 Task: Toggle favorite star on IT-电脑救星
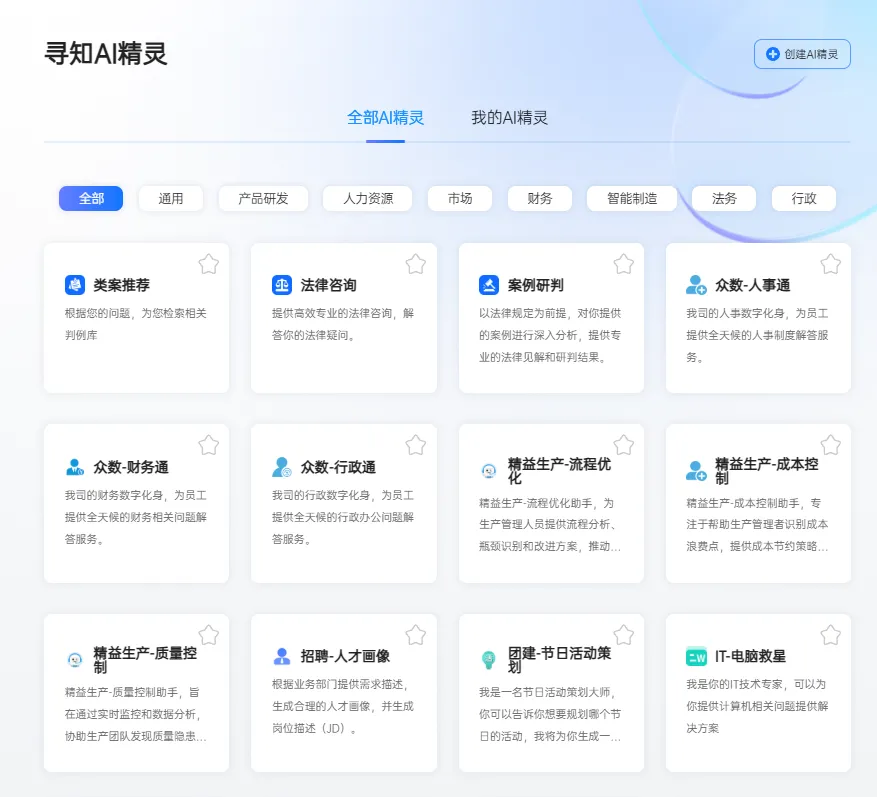(830, 635)
